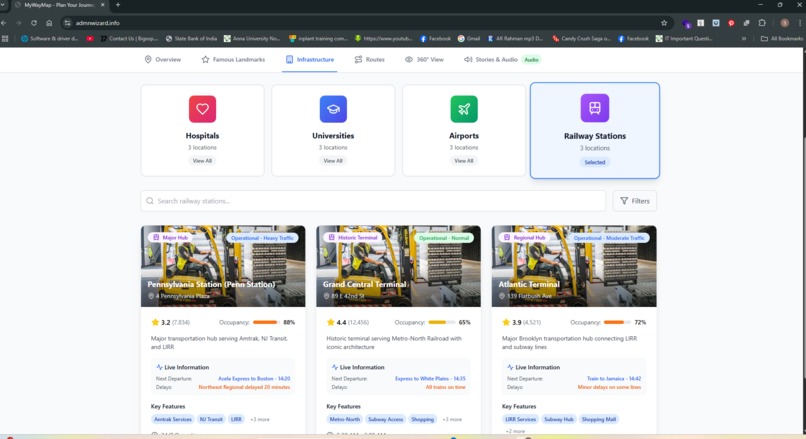
Task: Open the Pennsylvania Station card image
Action: [223, 266]
